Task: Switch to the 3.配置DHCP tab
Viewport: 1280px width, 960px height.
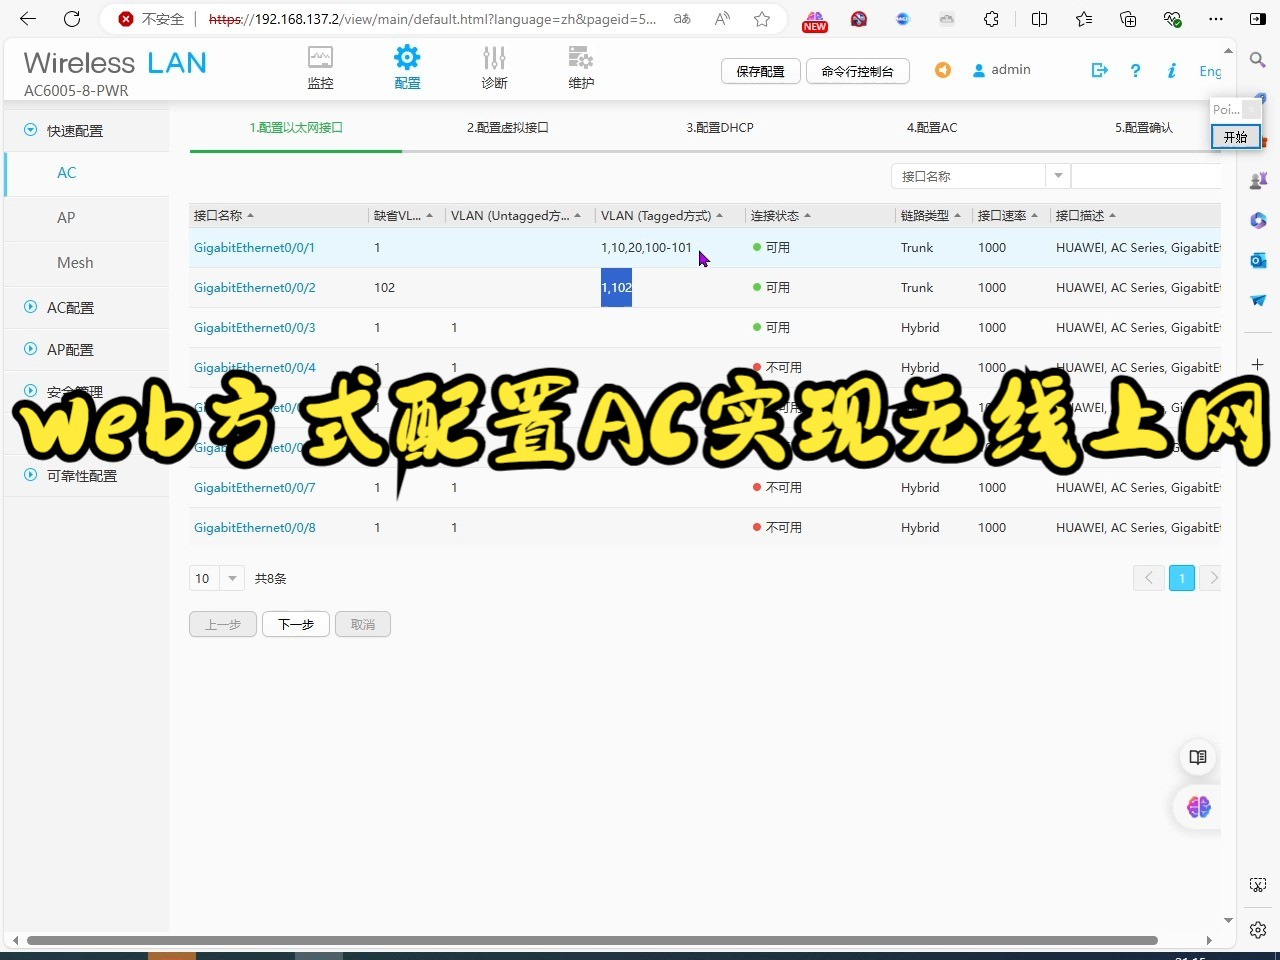Action: pos(719,127)
